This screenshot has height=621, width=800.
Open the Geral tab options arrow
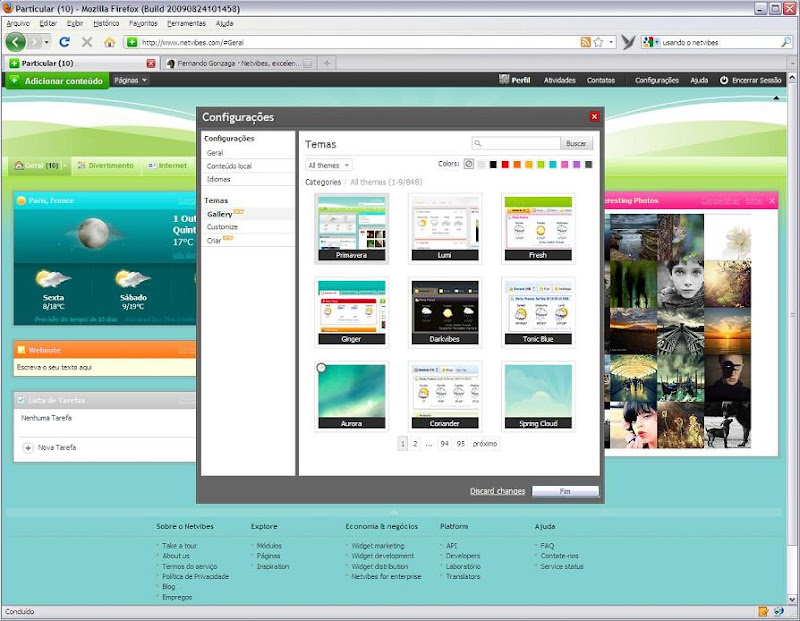point(65,166)
